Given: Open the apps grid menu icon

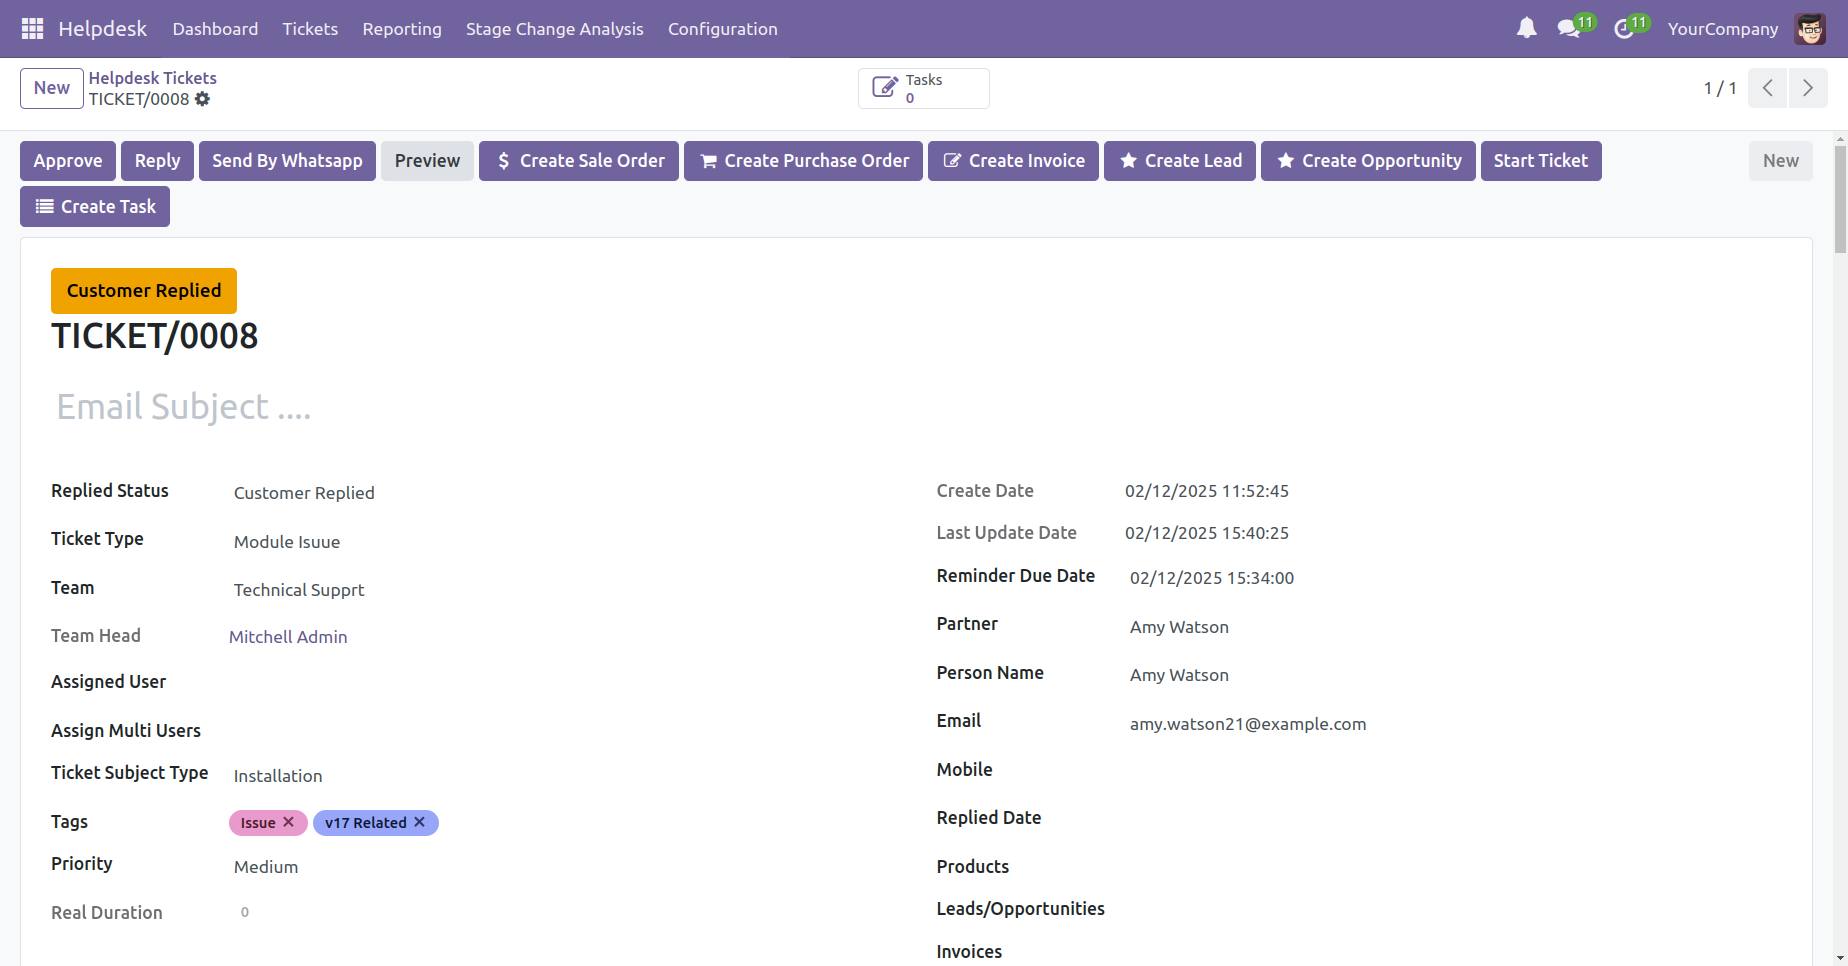Looking at the screenshot, I should point(32,29).
